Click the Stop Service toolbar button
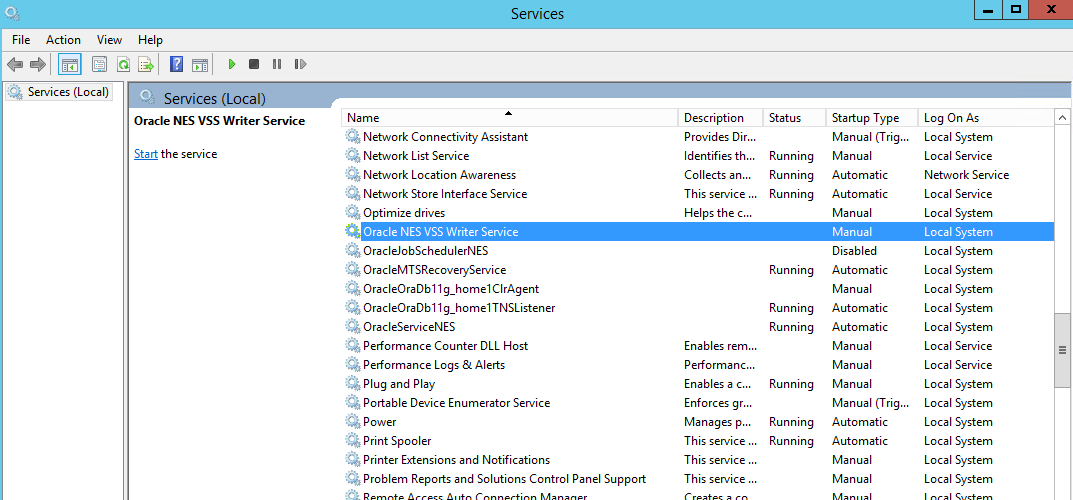 tap(254, 64)
